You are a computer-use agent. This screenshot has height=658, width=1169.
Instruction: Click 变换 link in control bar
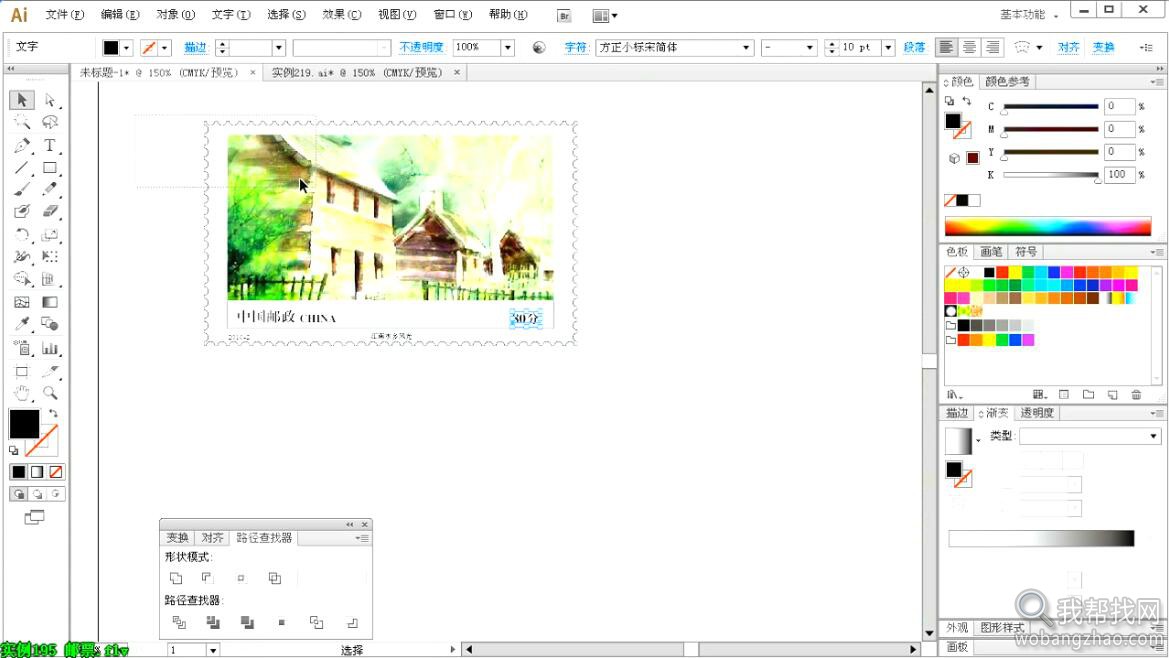[x=1103, y=47]
